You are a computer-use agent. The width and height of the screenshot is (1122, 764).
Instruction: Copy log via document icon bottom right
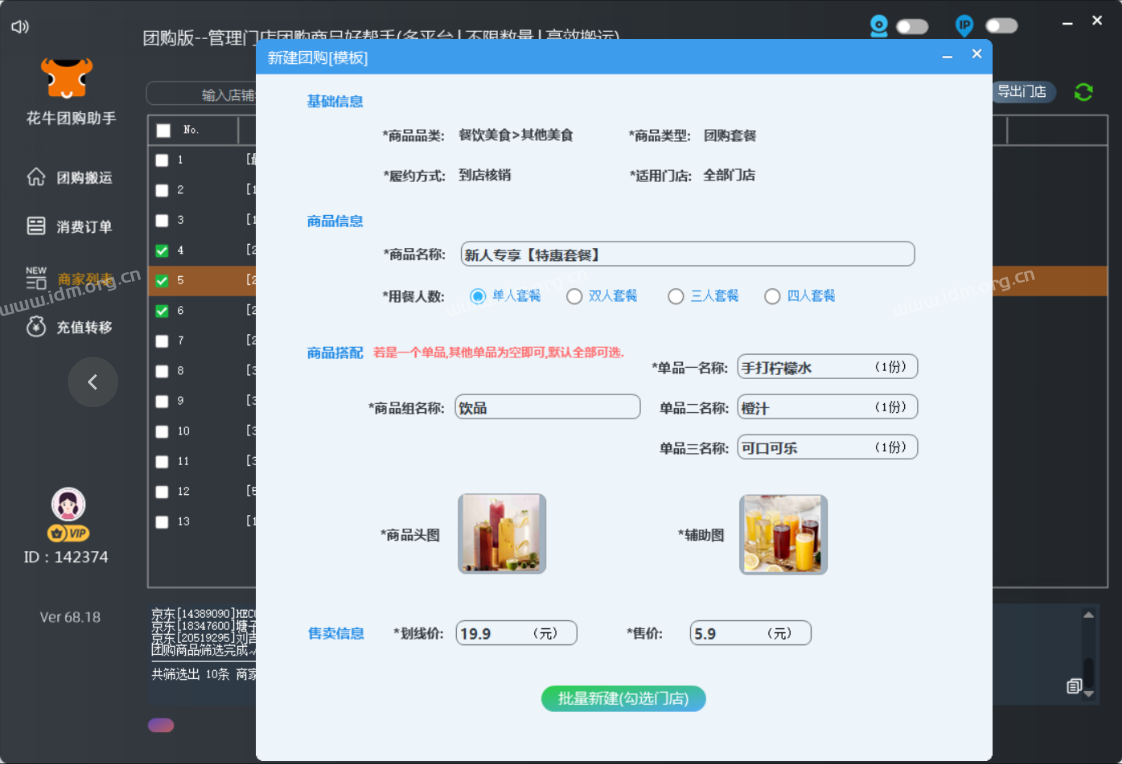[1075, 687]
